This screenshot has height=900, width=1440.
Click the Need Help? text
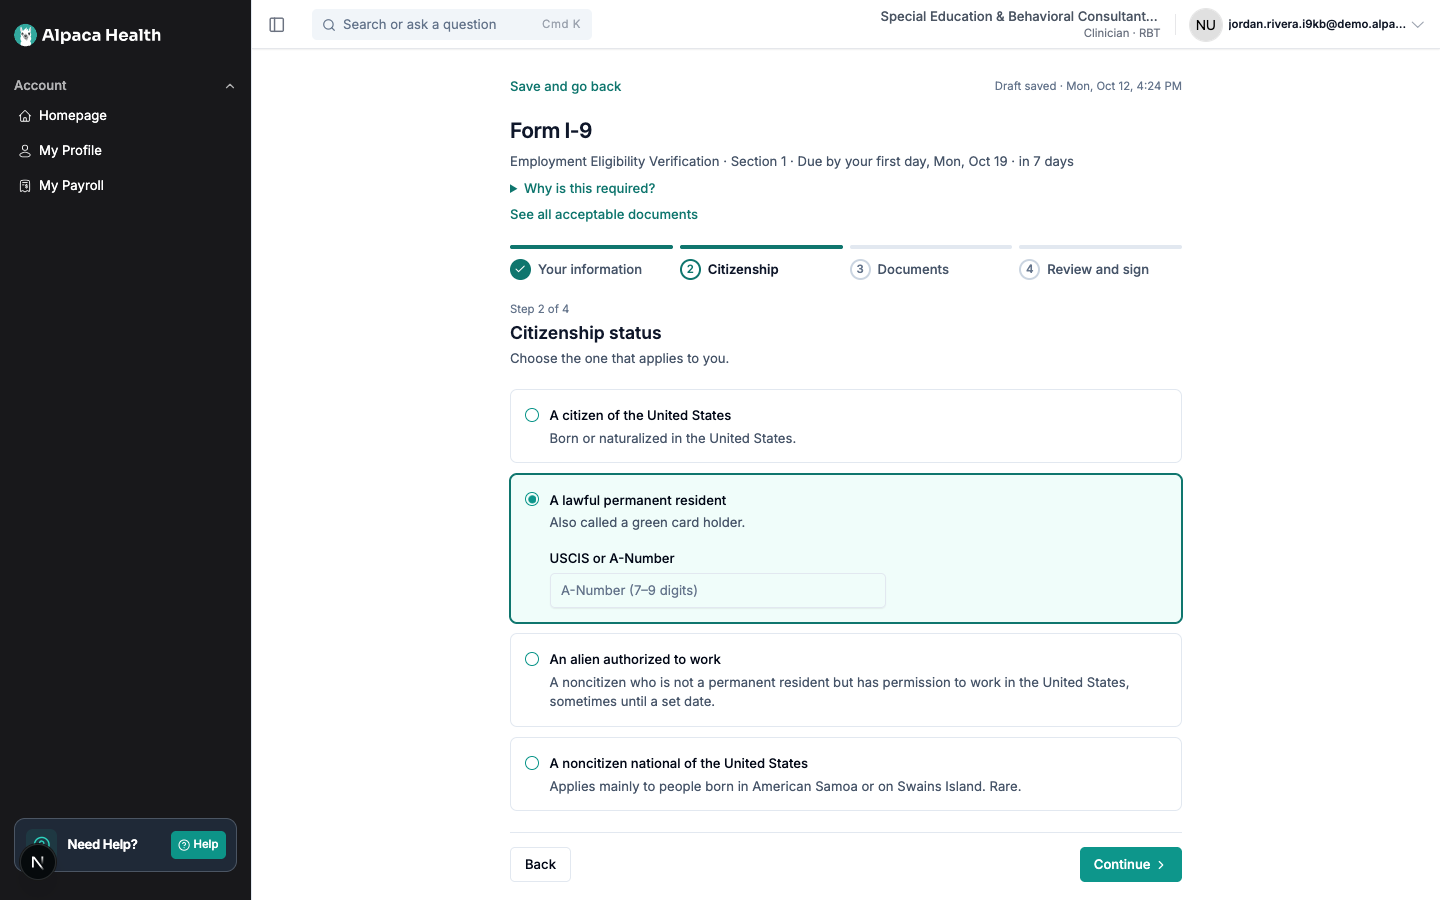102,845
